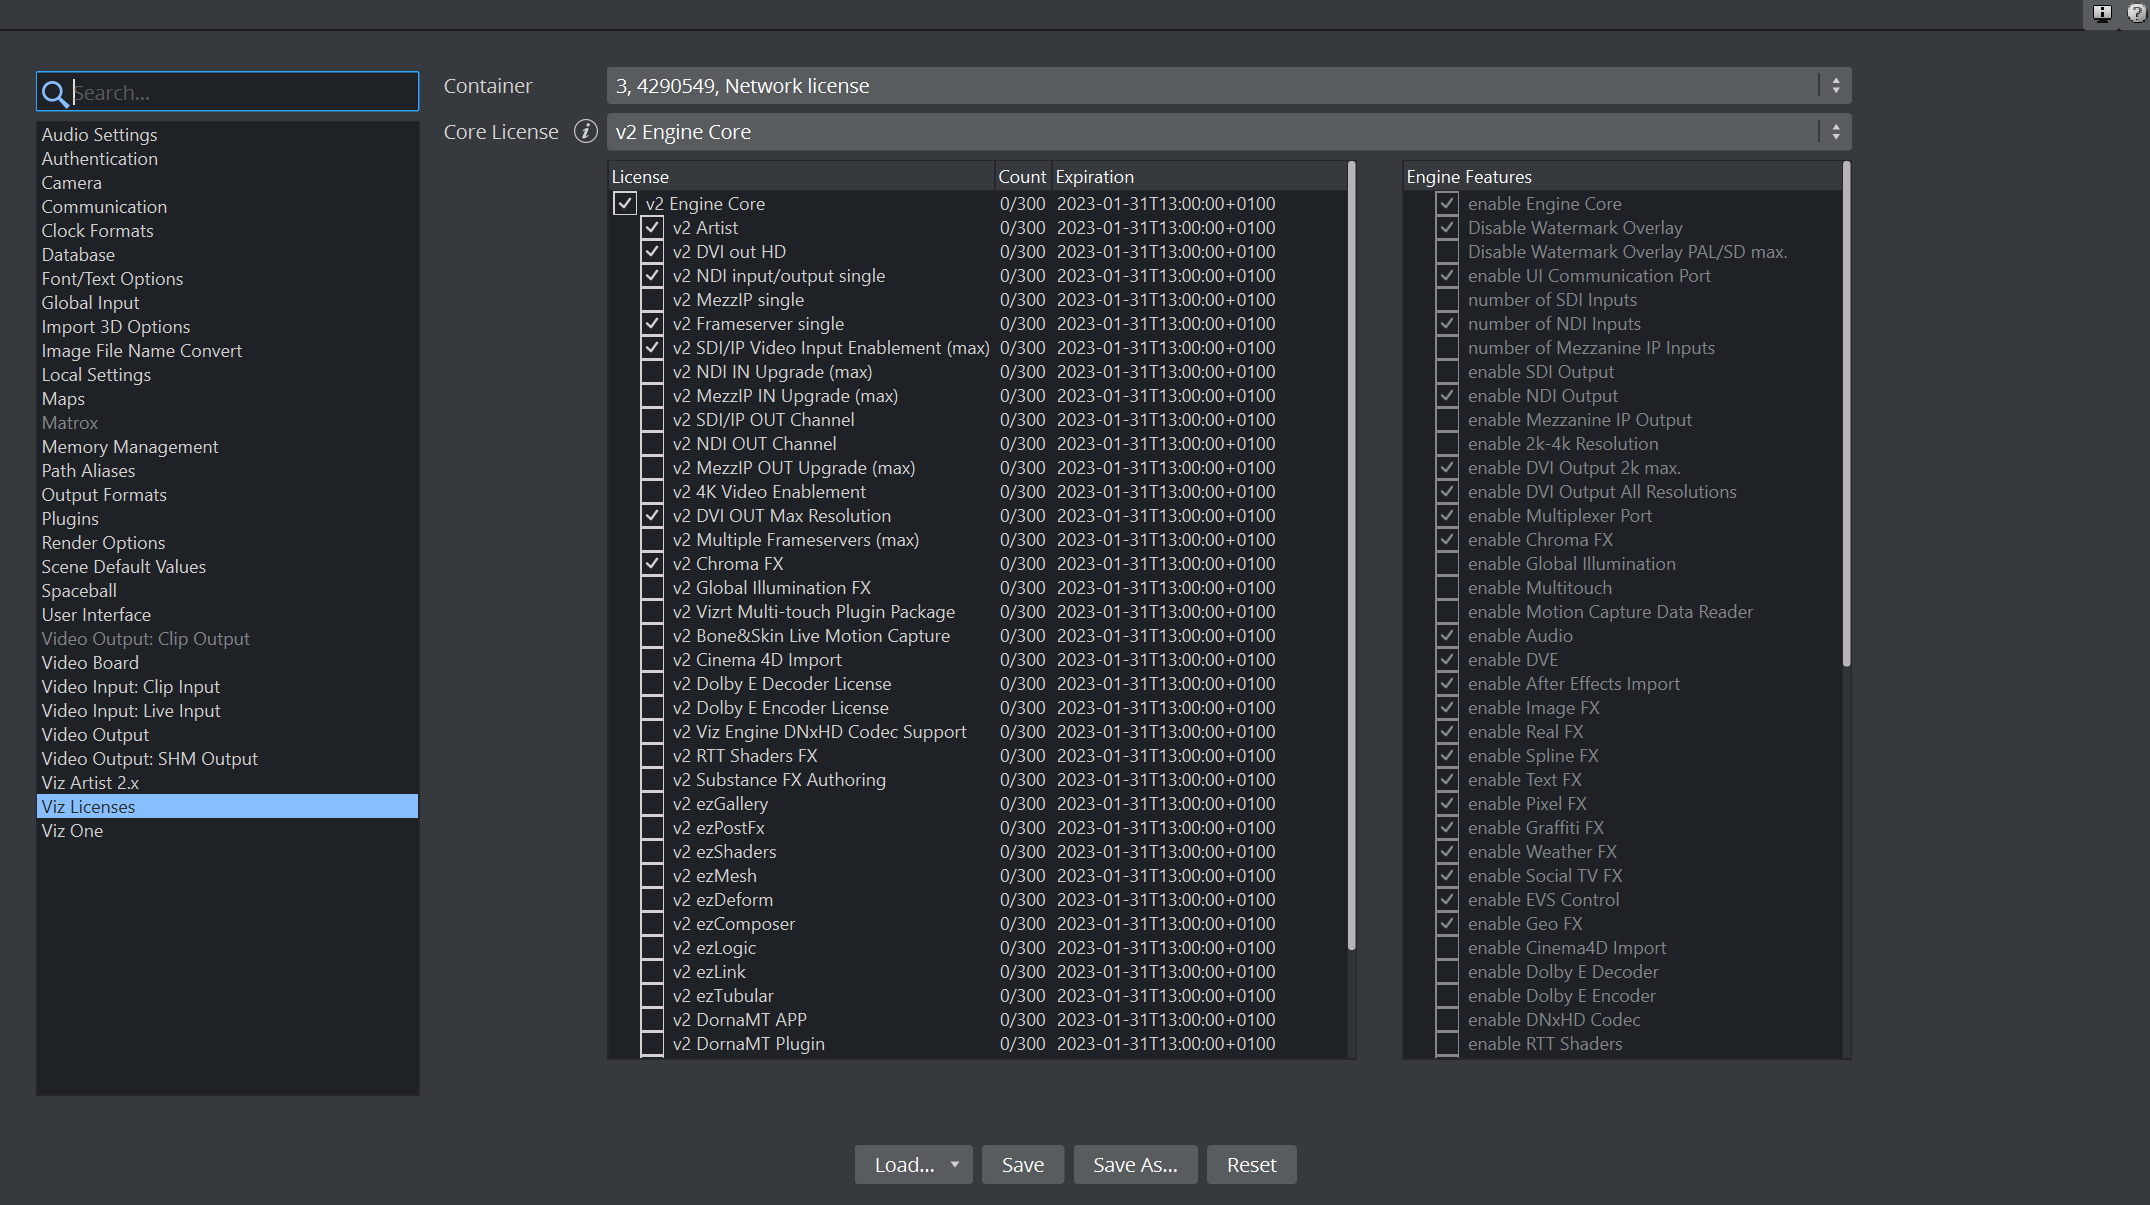Click the Save As... button
The height and width of the screenshot is (1205, 2150).
[x=1135, y=1165]
